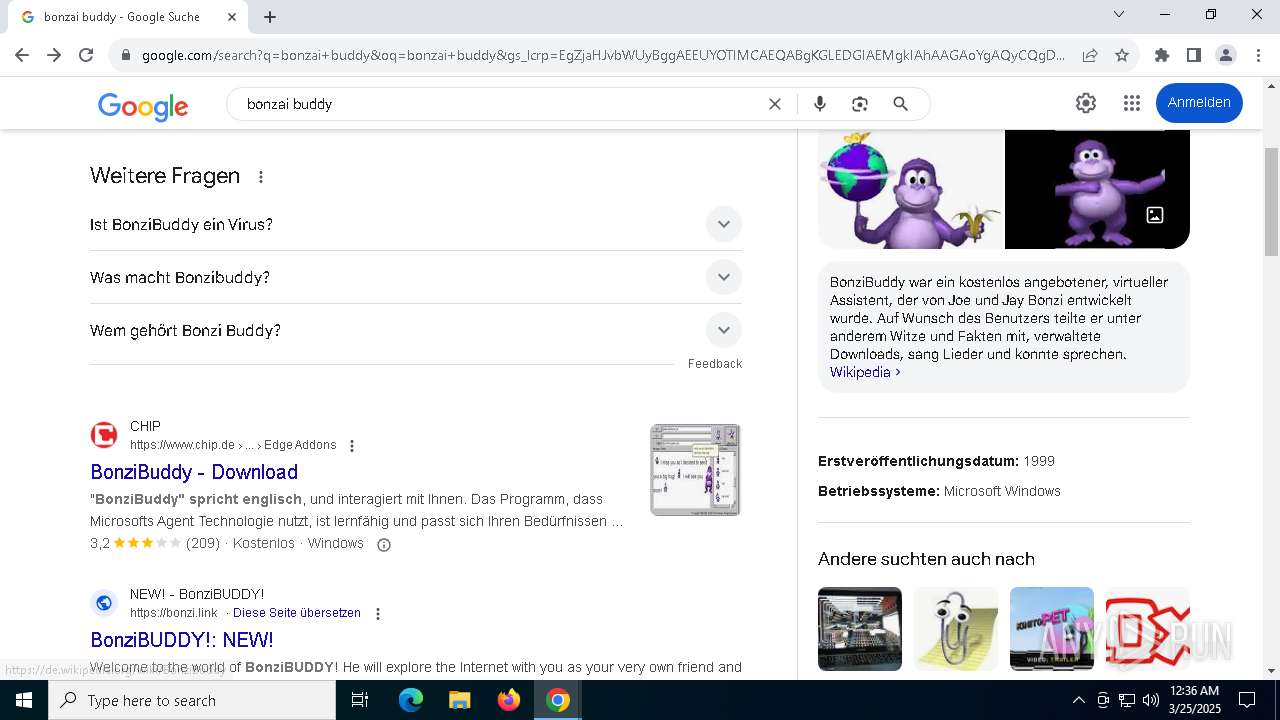Show rating info icon next to Windows
The height and width of the screenshot is (720, 1280).
coord(383,545)
